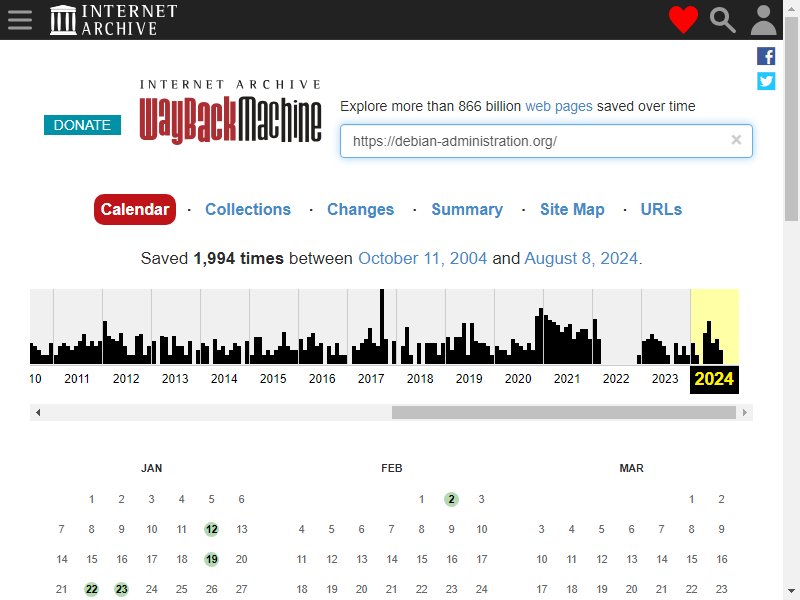Switch to the Changes tab
The image size is (800, 600).
click(360, 209)
